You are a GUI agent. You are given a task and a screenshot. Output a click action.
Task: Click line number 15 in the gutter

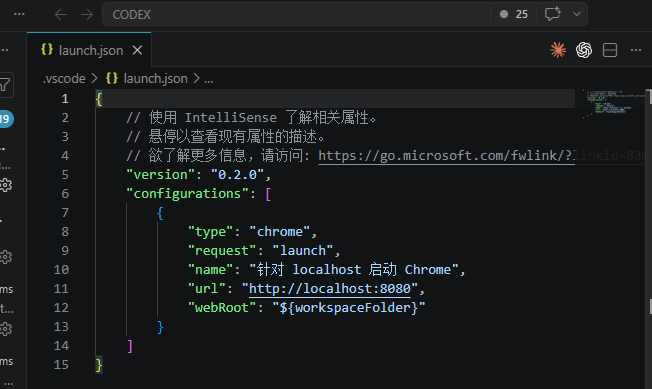point(61,365)
